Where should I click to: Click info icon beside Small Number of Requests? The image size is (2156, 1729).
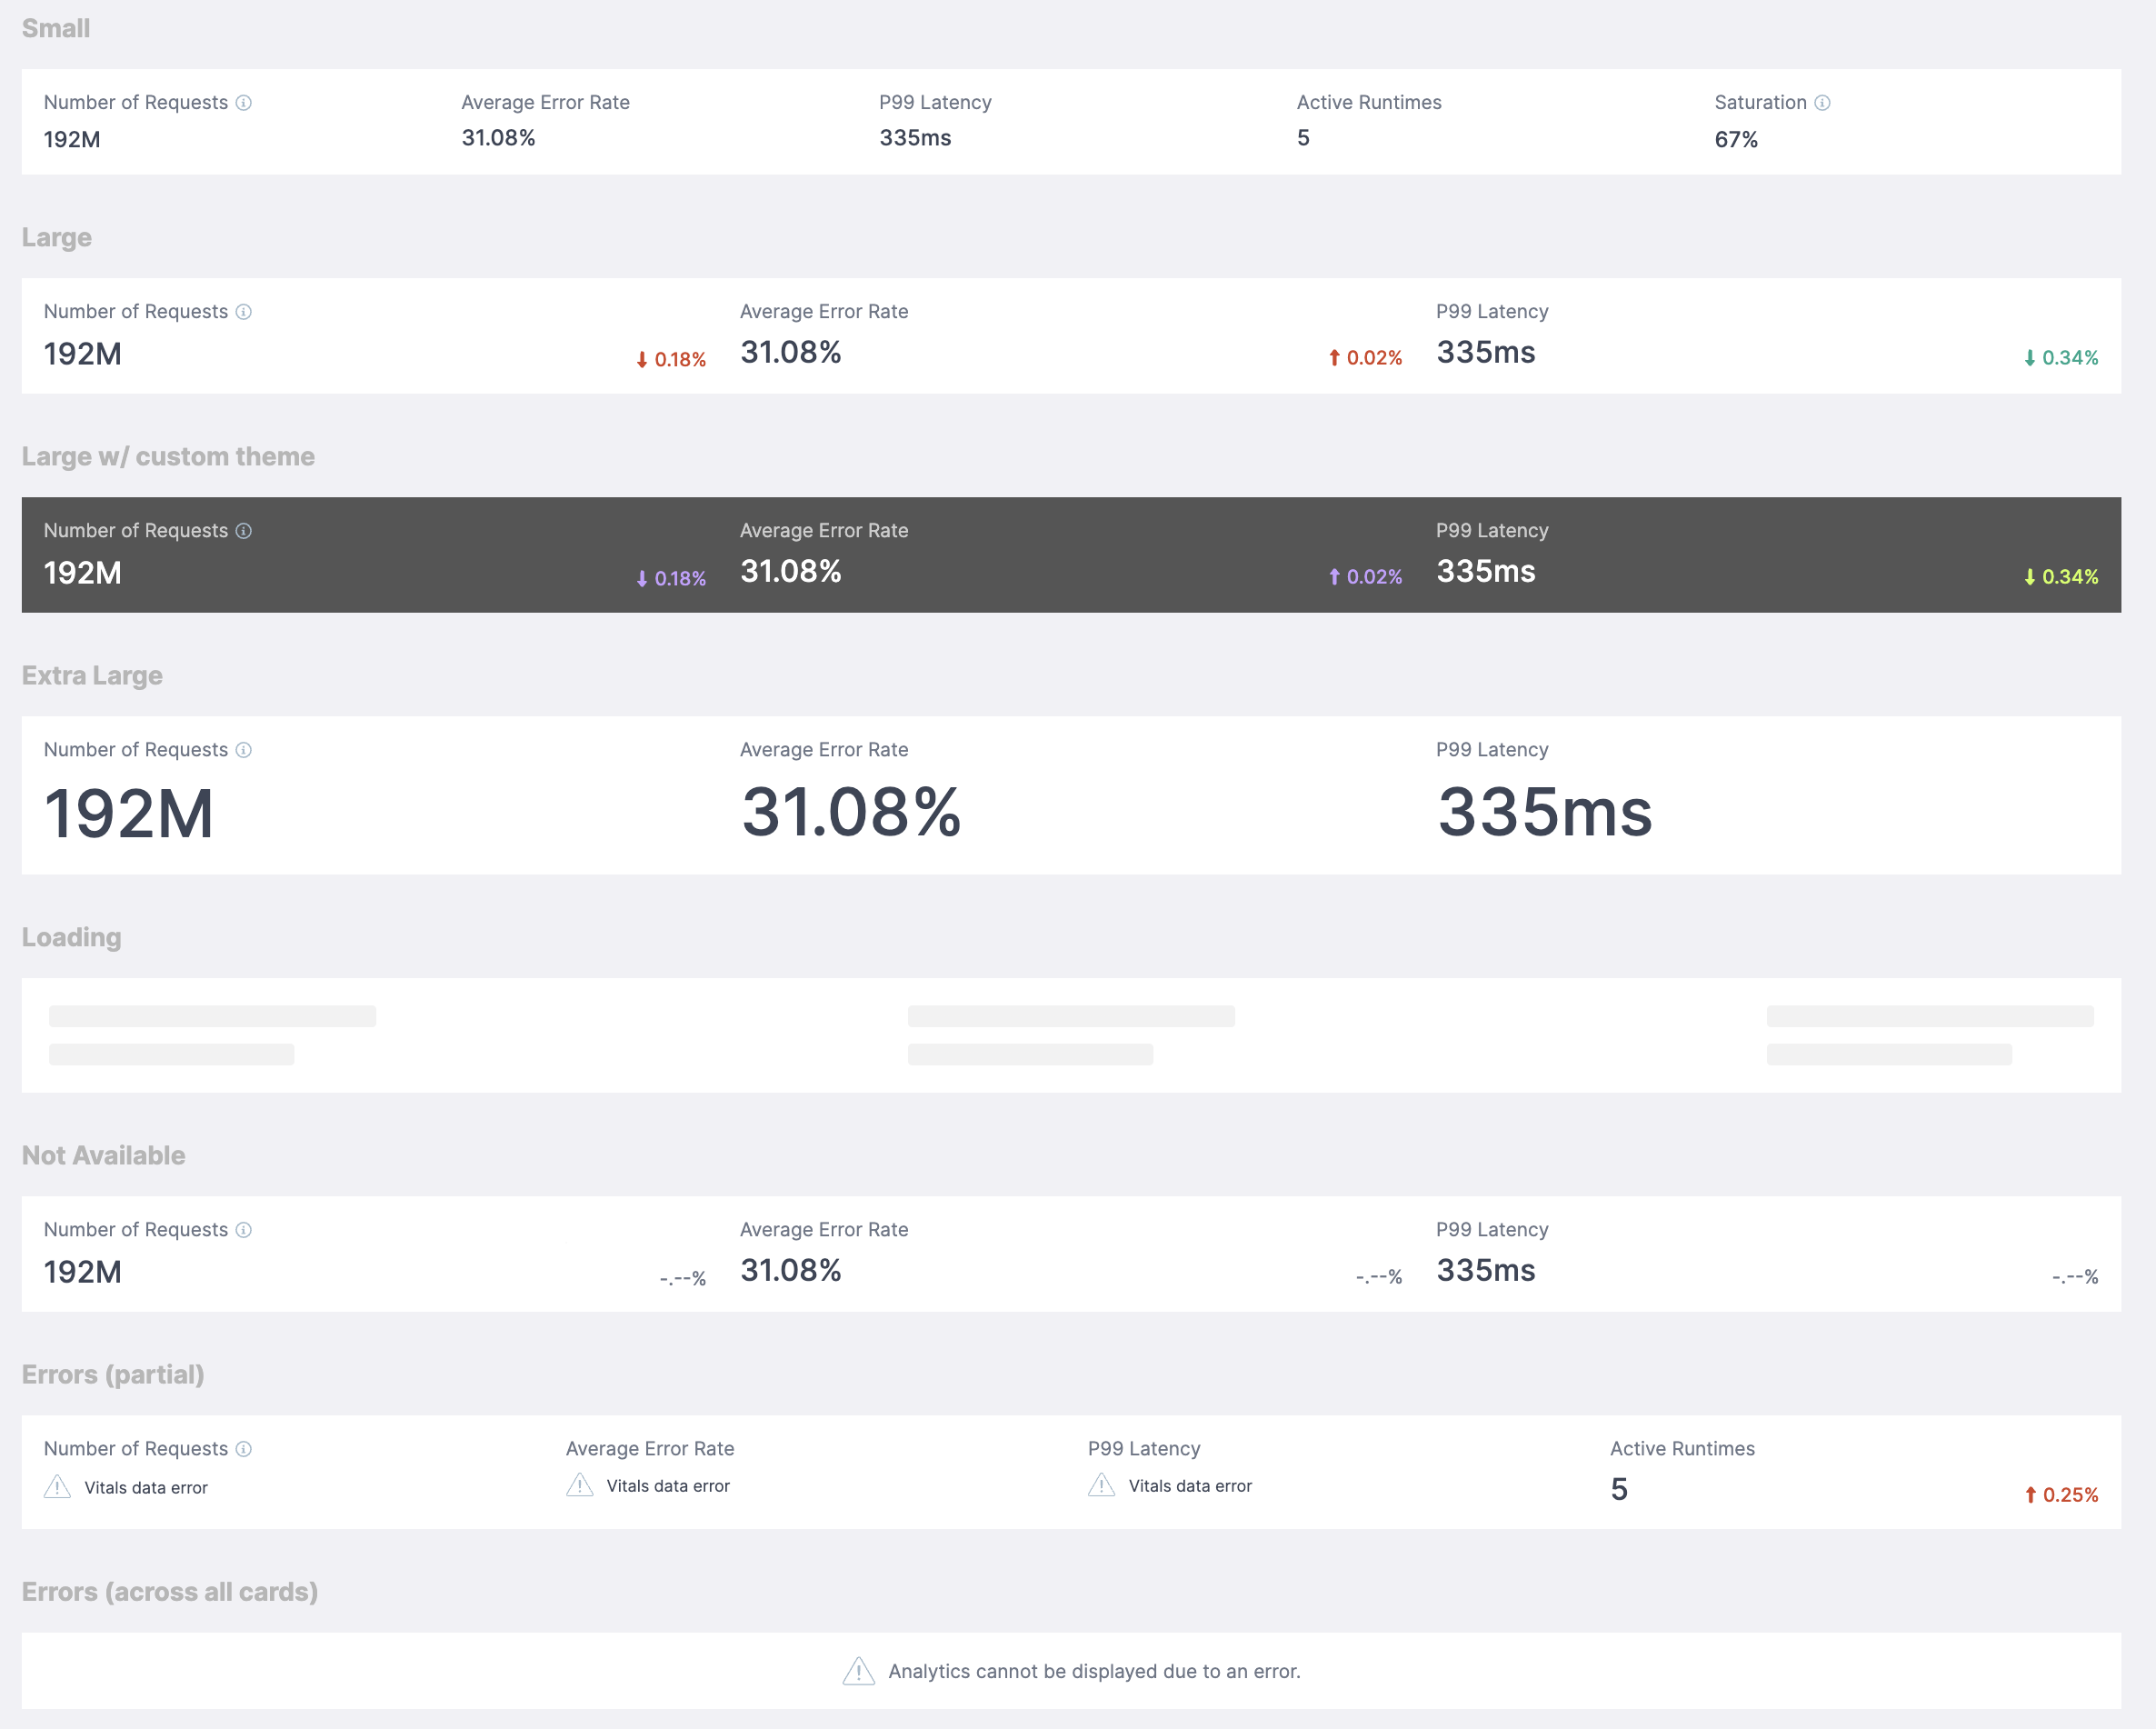tap(243, 103)
